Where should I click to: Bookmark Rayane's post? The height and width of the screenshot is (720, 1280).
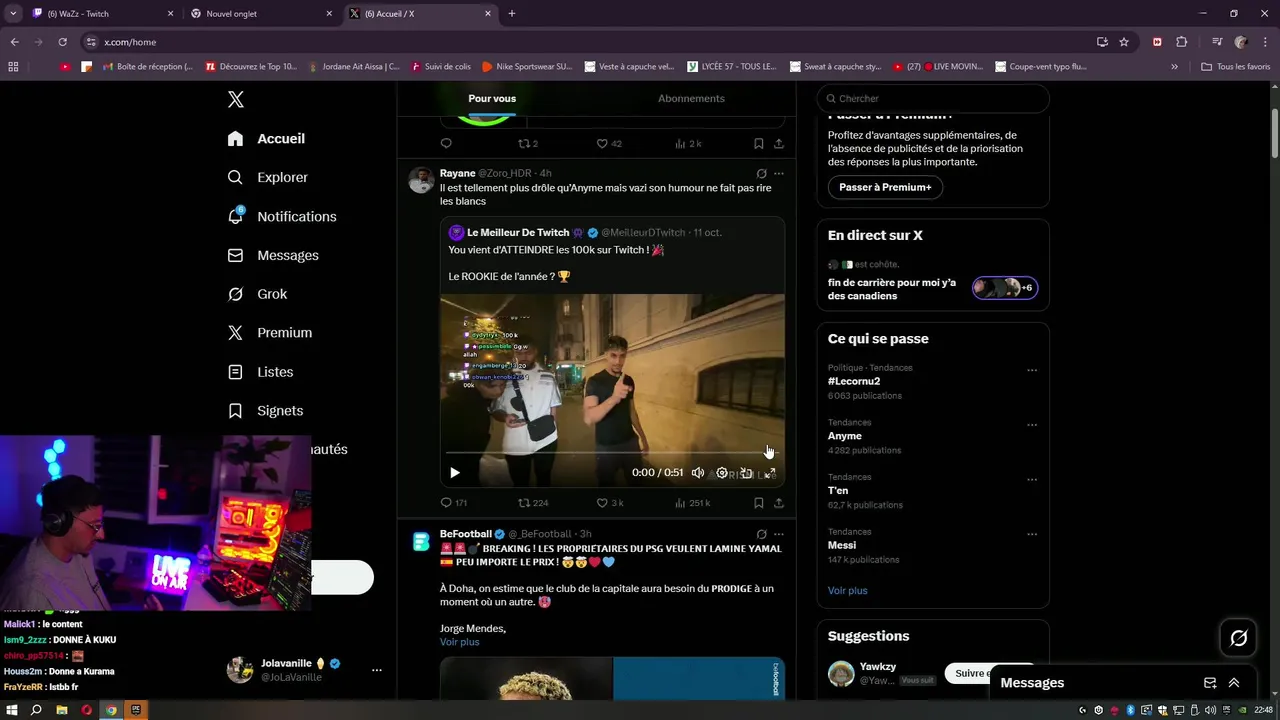click(759, 503)
